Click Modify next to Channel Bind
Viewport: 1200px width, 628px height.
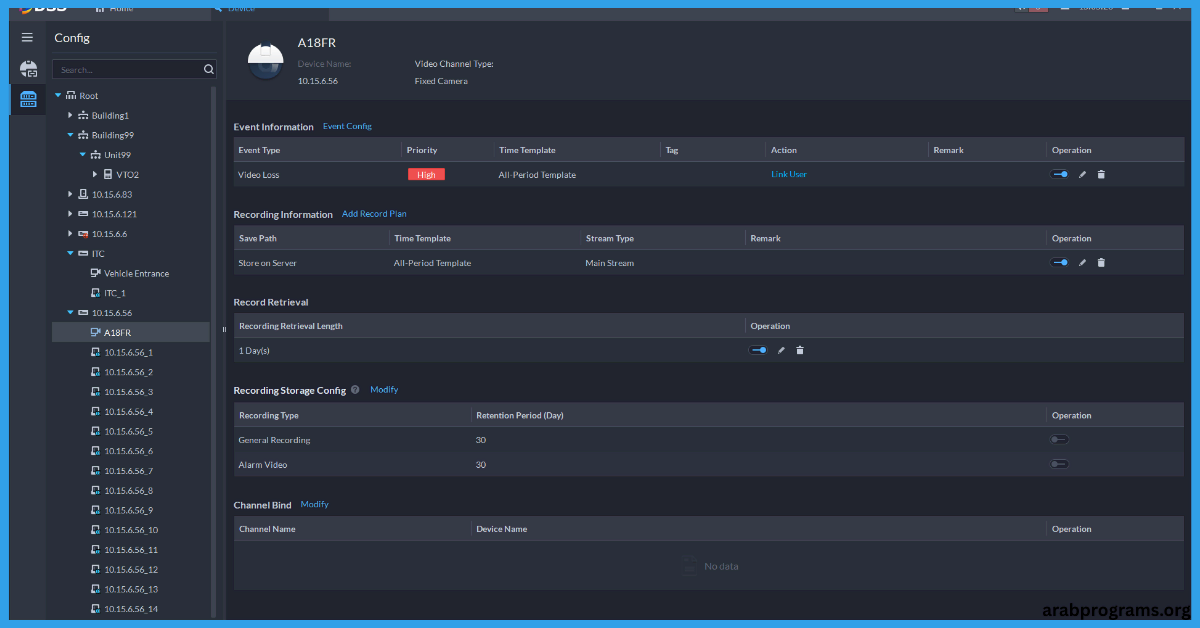click(x=314, y=505)
